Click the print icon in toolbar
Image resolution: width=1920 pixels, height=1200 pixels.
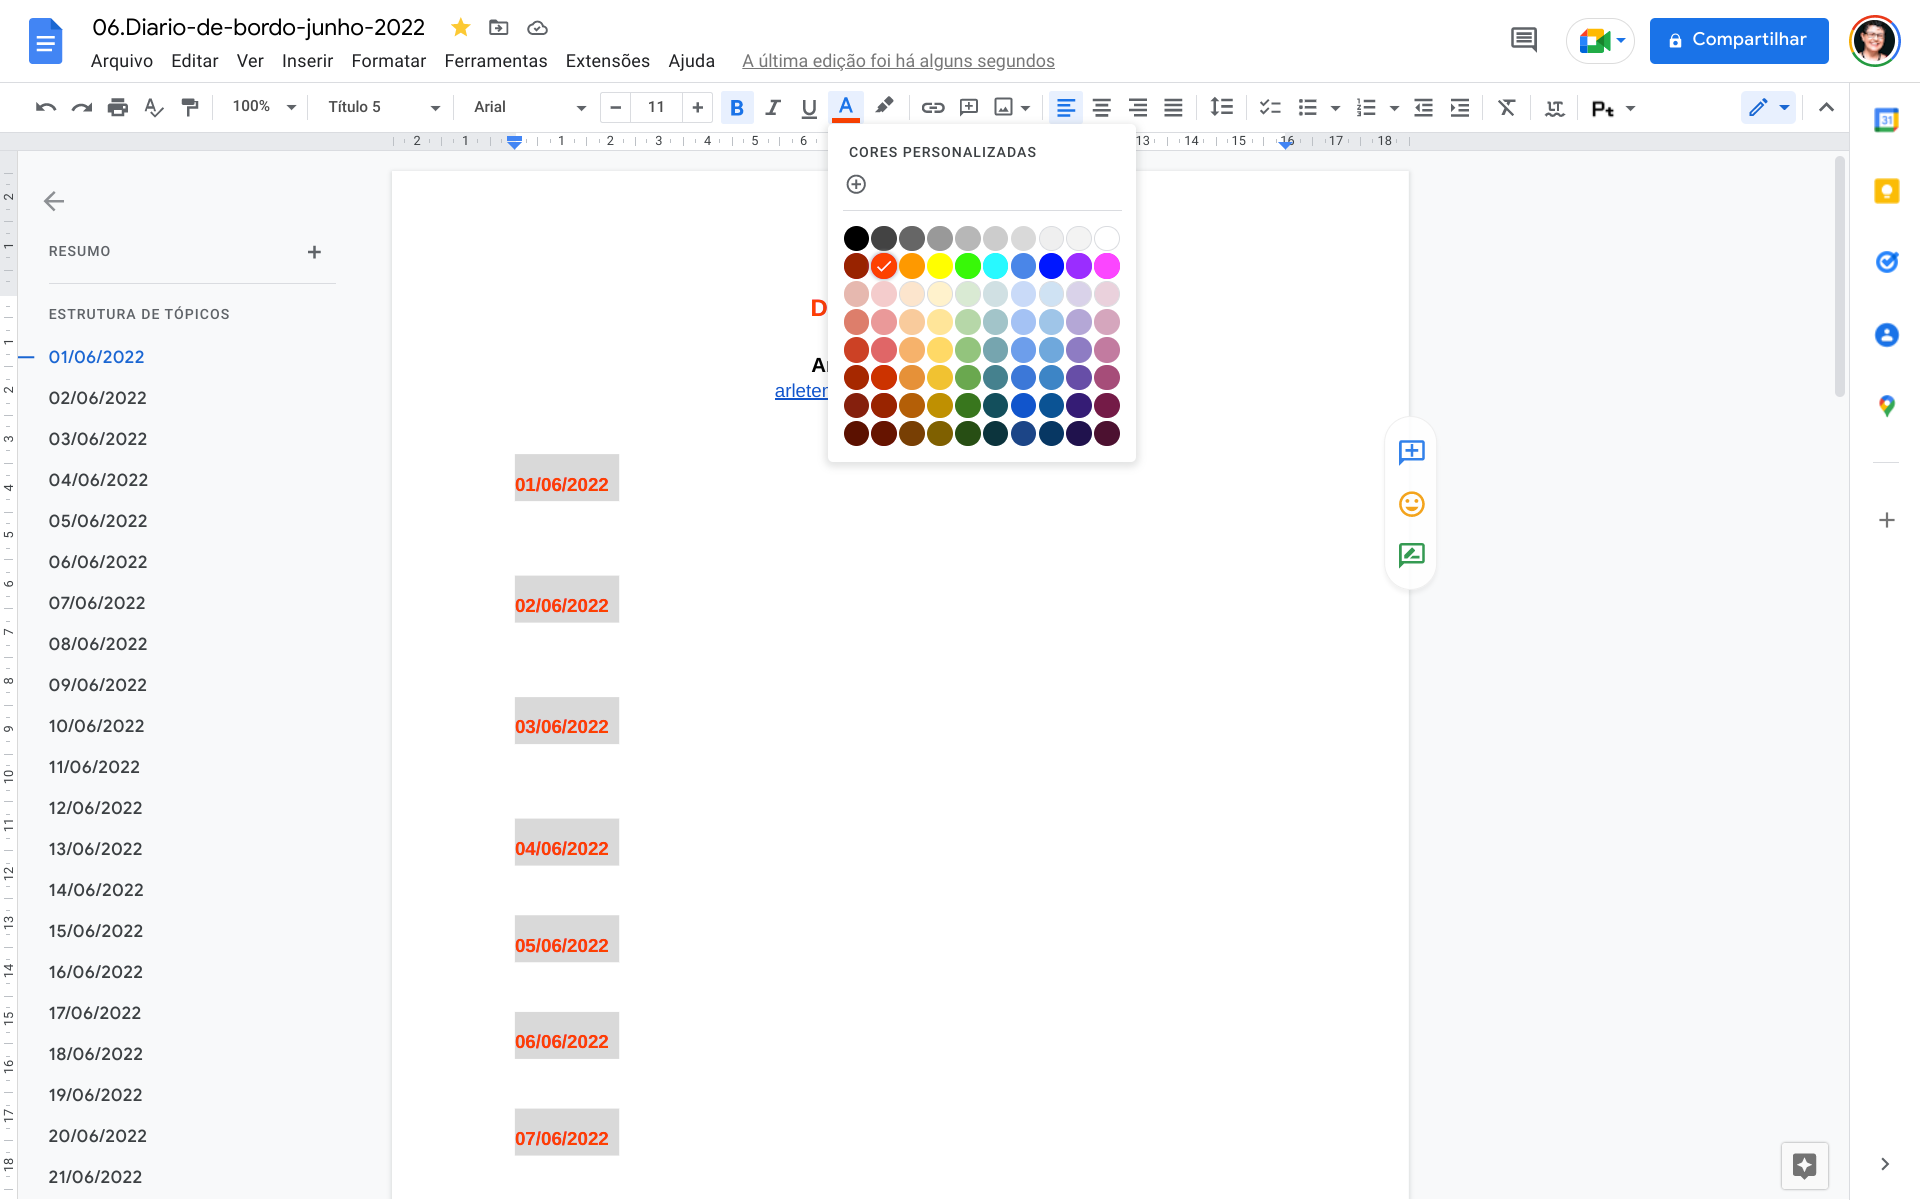pos(118,107)
